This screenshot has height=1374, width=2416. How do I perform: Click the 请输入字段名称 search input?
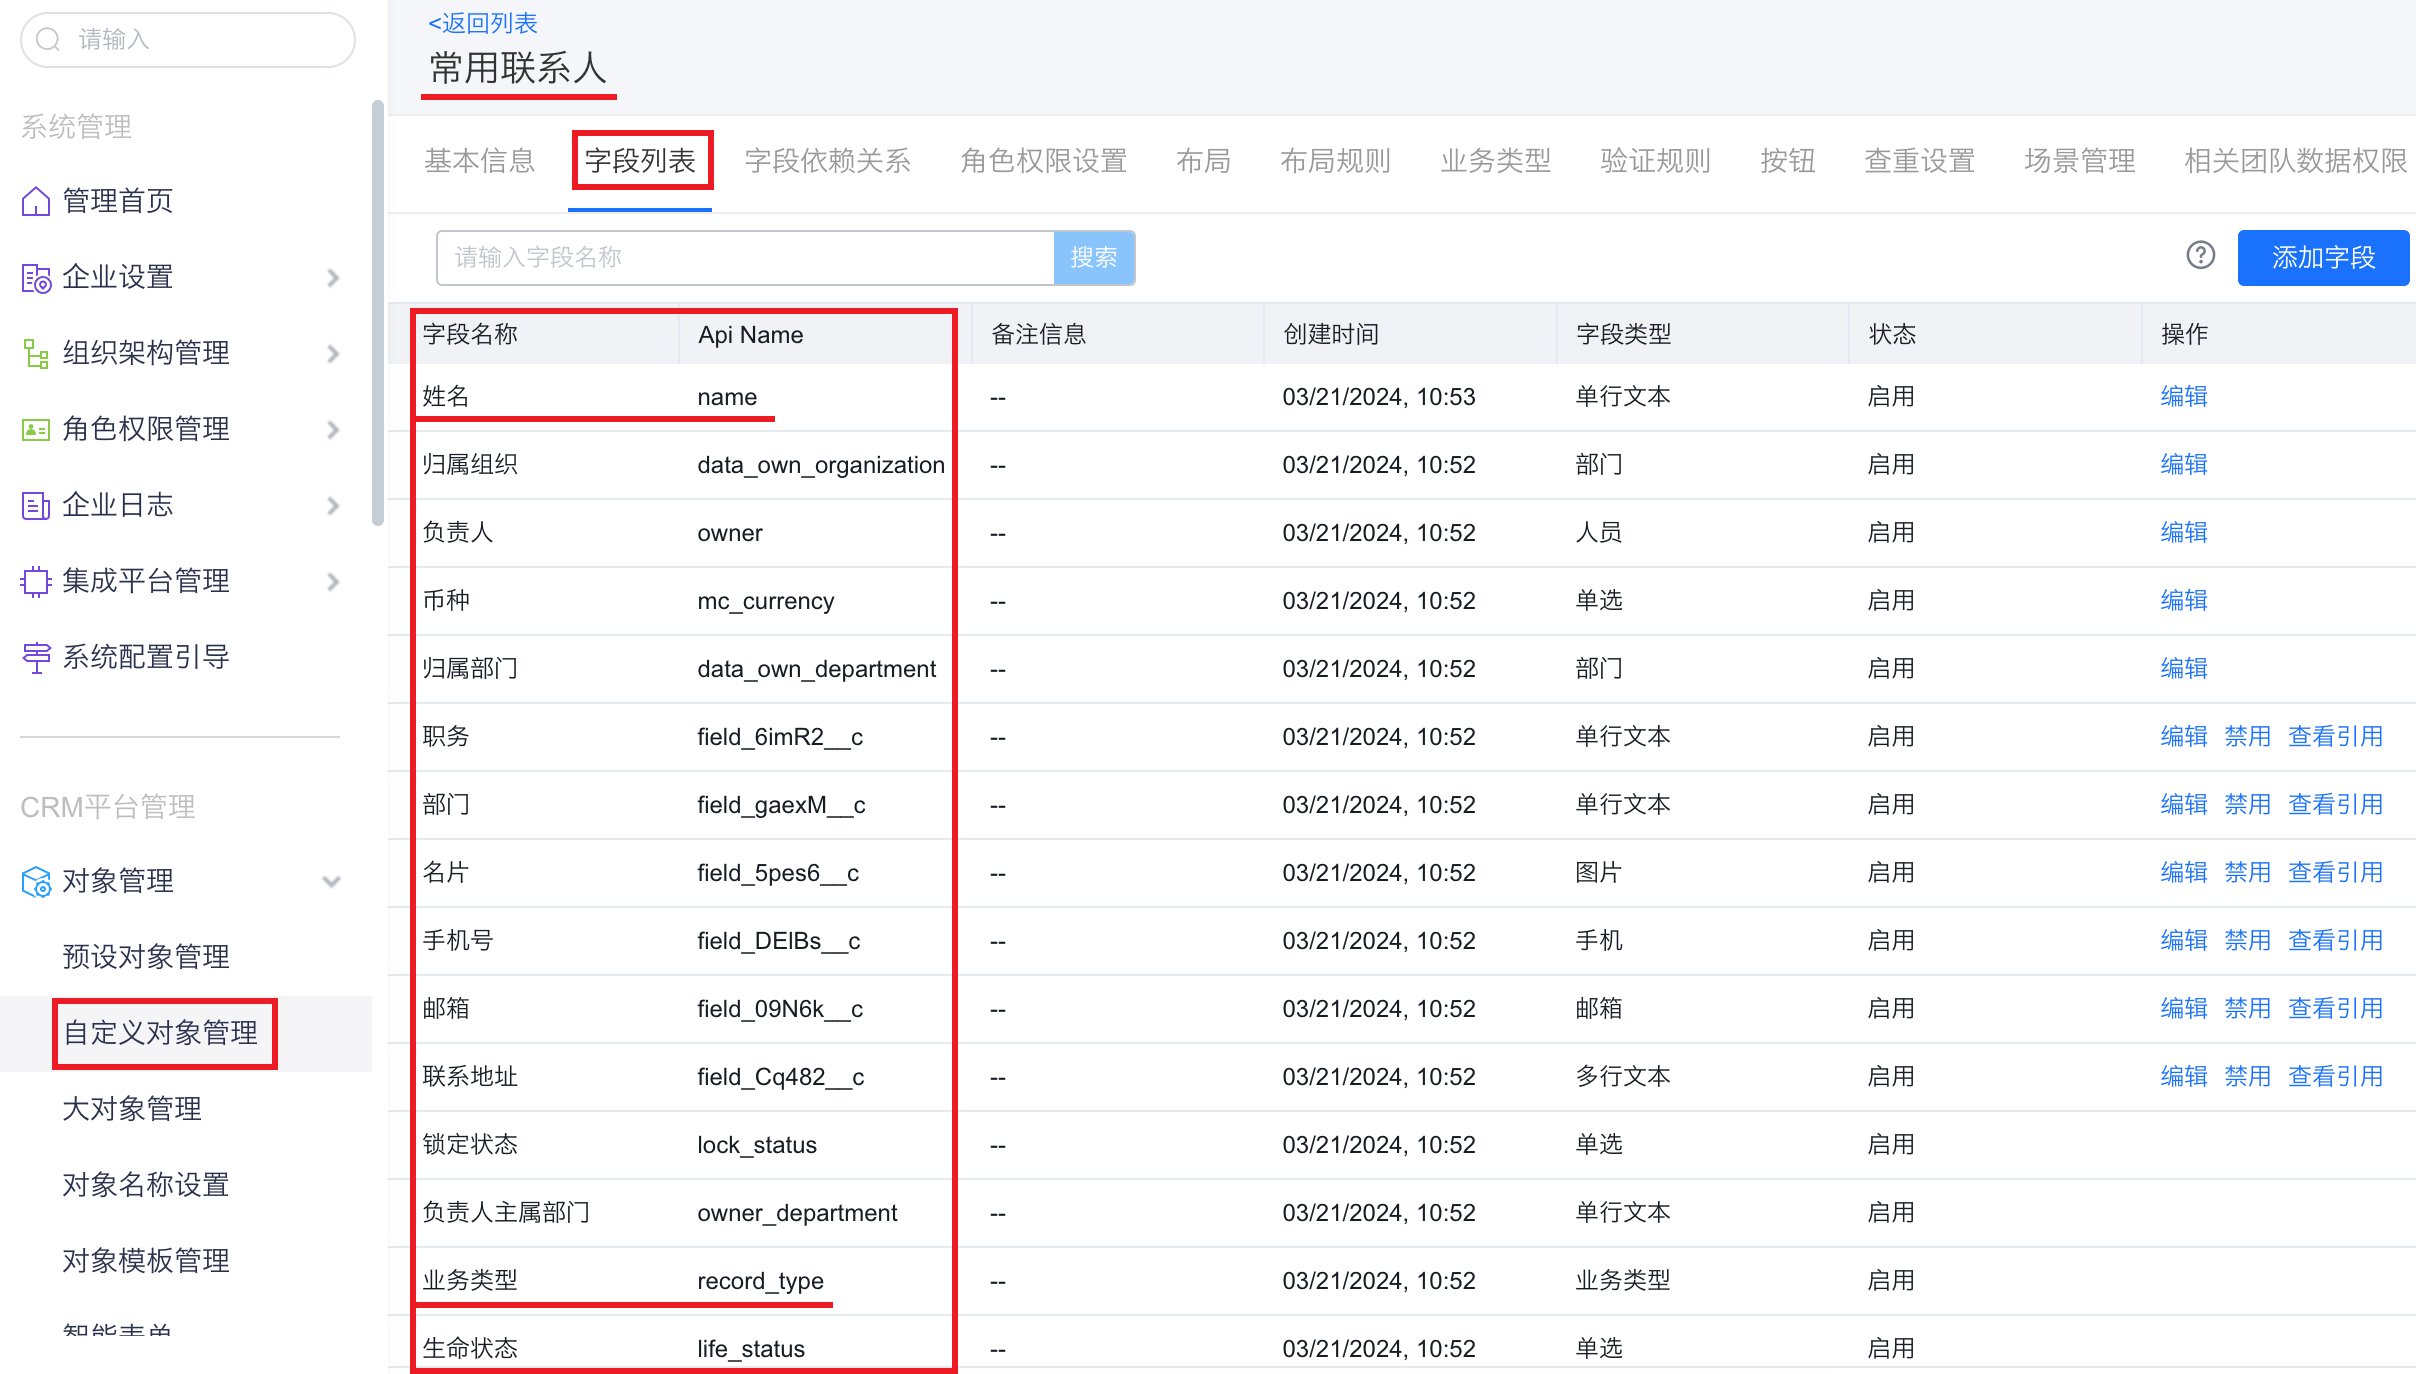click(745, 258)
